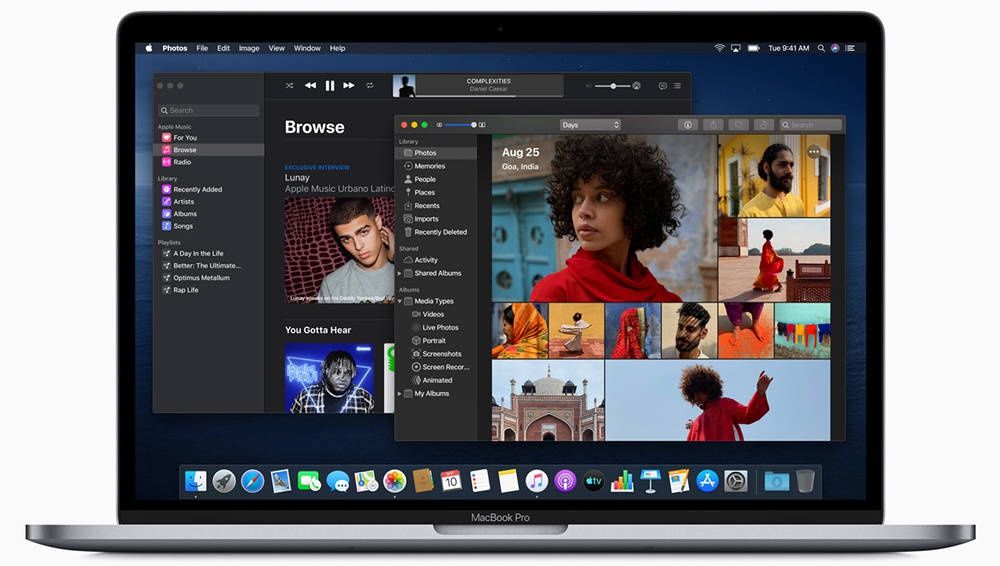Click the Complexities album artwork thumbnail
Image resolution: width=1000 pixels, height=566 pixels.
404,86
